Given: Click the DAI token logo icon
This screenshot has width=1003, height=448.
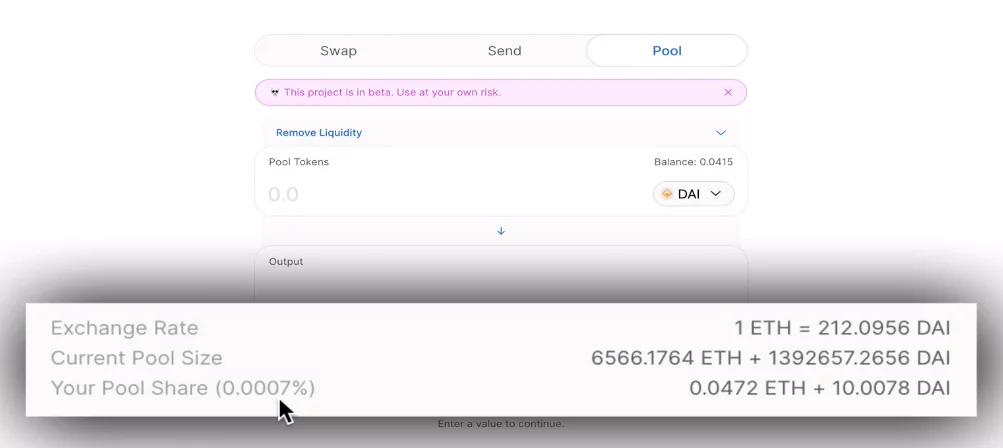Looking at the screenshot, I should 667,194.
